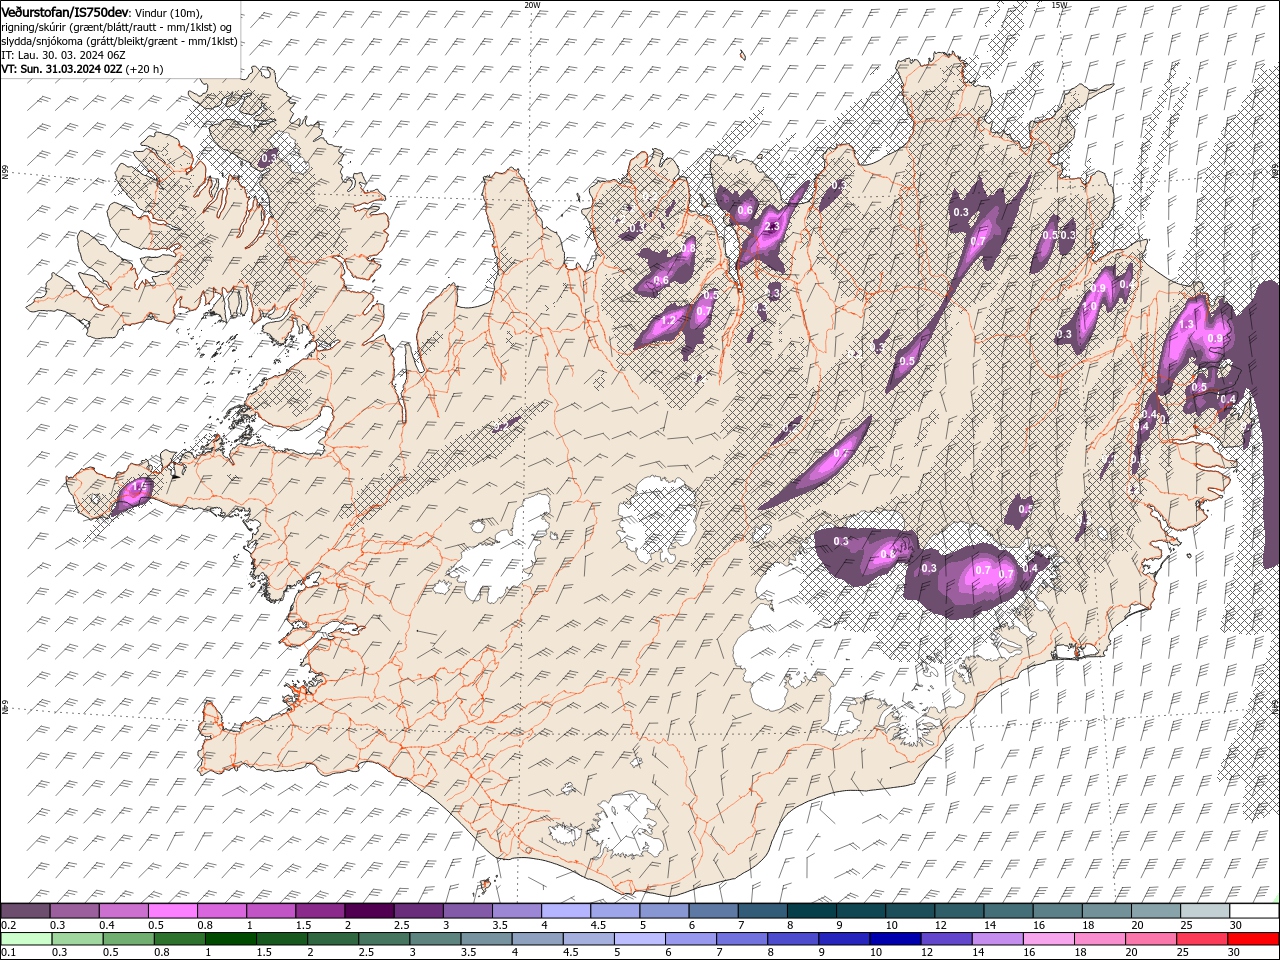Screen dimensions: 1280x960
Task: Click the "20W" longitude label
Action: point(532,5)
